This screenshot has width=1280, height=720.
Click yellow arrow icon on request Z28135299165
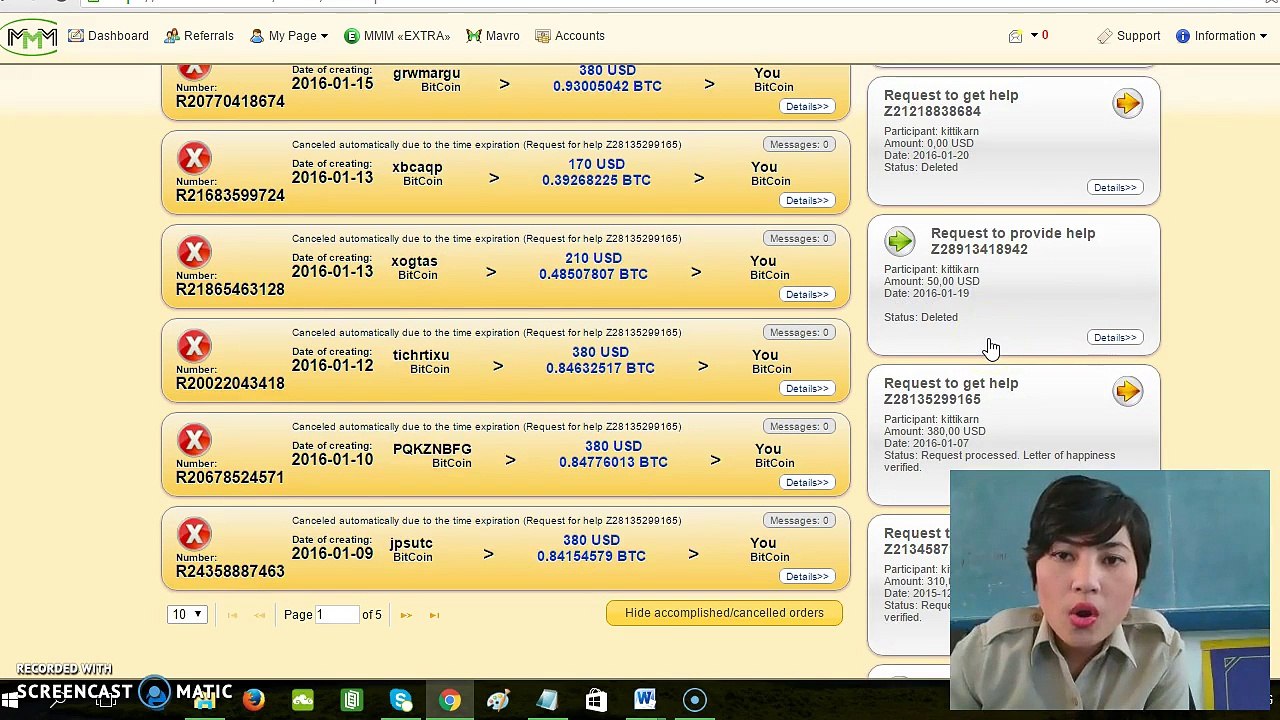point(1127,391)
